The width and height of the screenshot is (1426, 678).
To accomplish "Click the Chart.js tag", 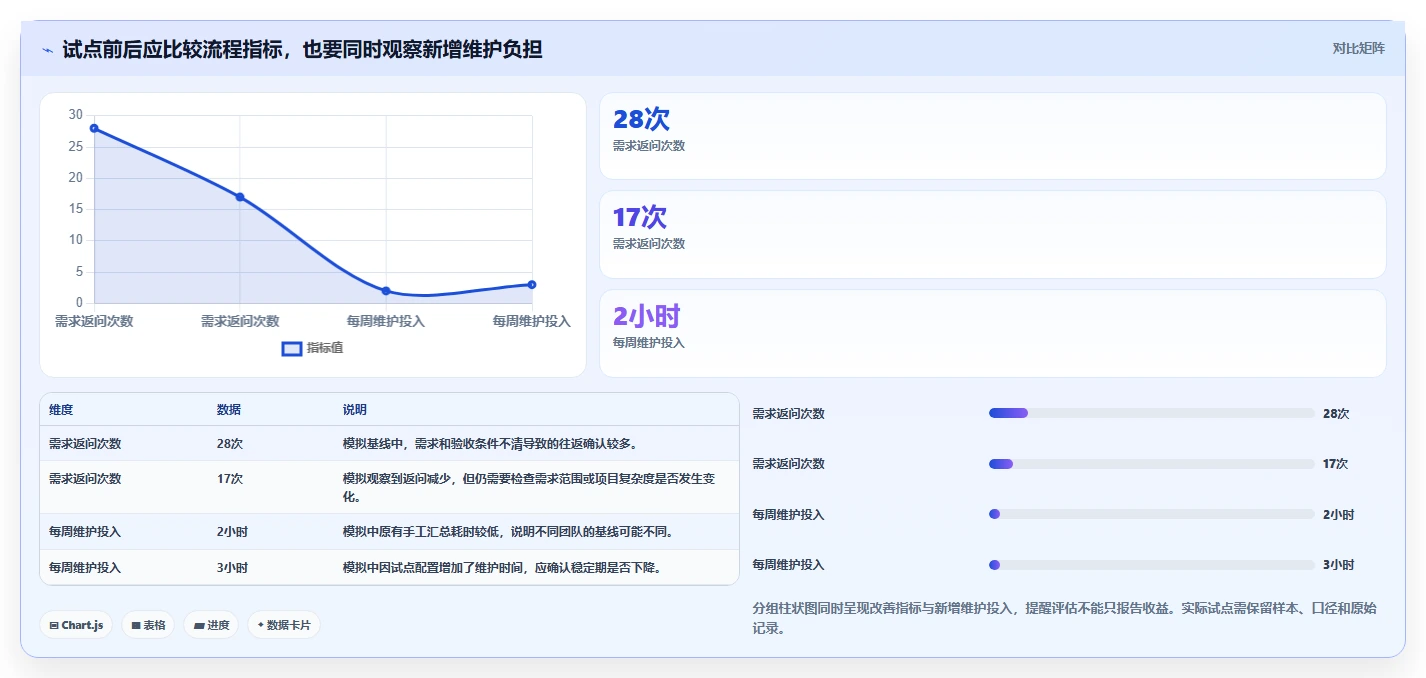I will coord(77,625).
